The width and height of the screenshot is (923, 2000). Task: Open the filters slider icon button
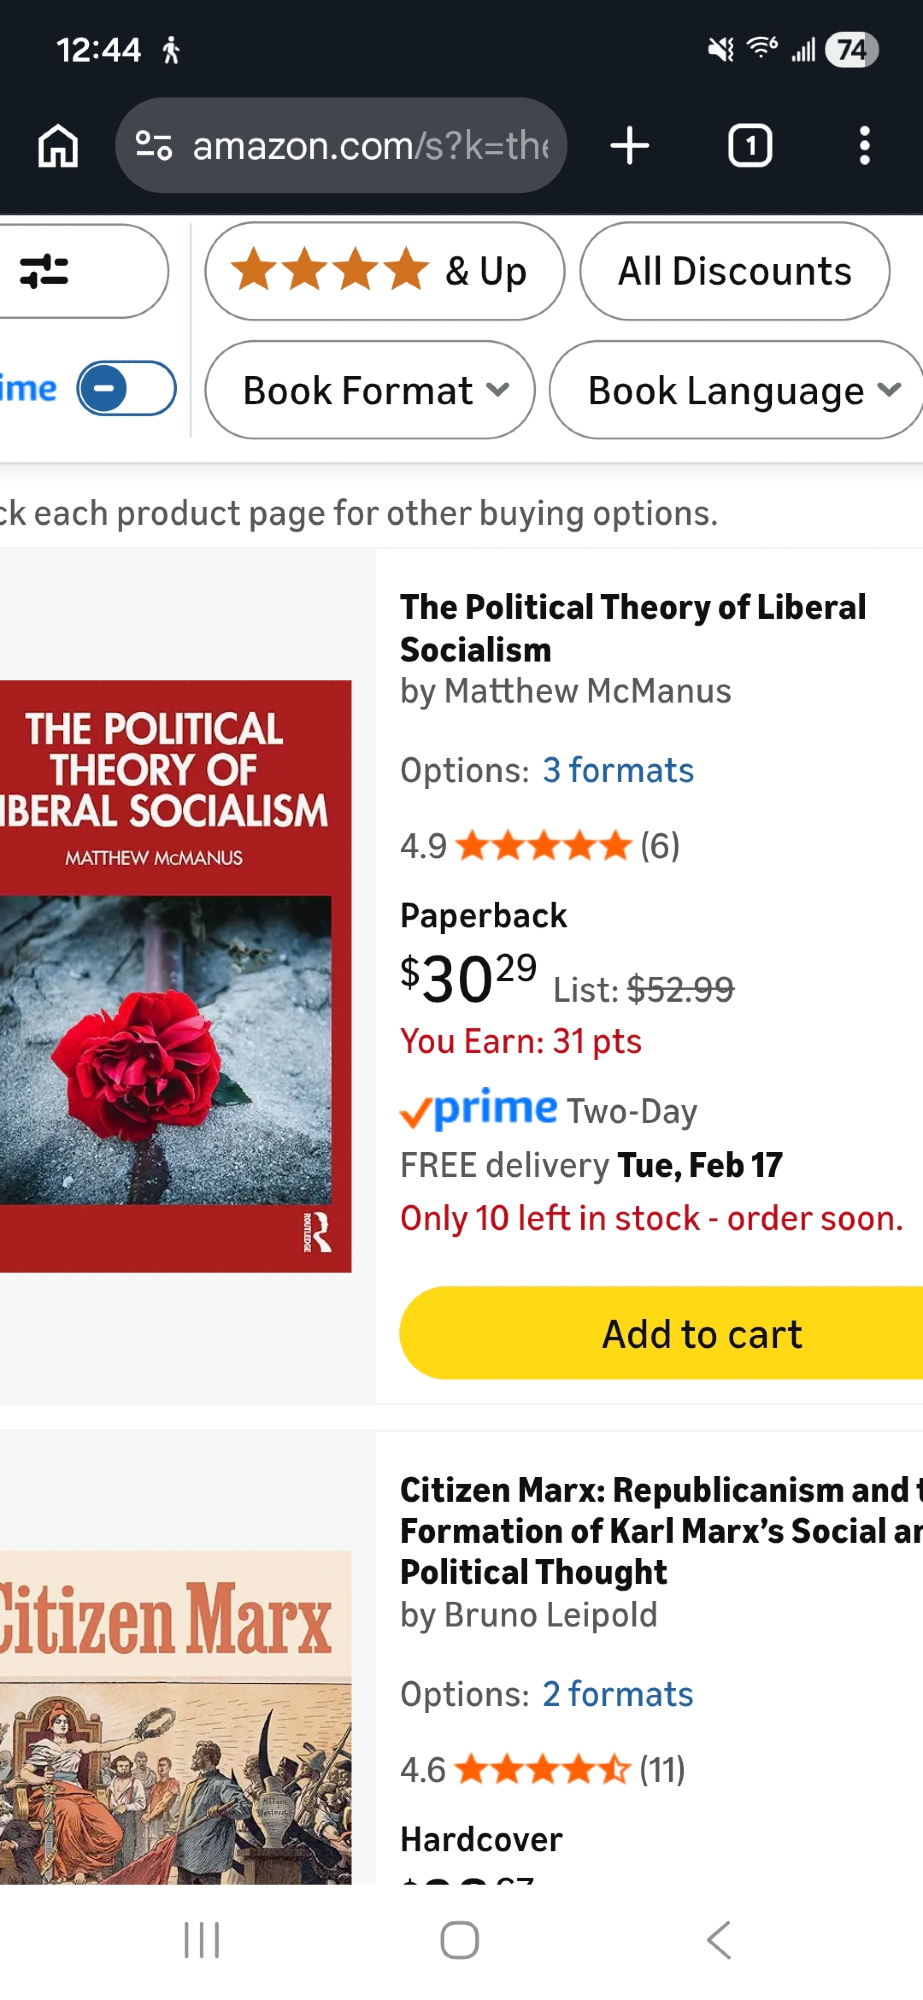coord(46,271)
